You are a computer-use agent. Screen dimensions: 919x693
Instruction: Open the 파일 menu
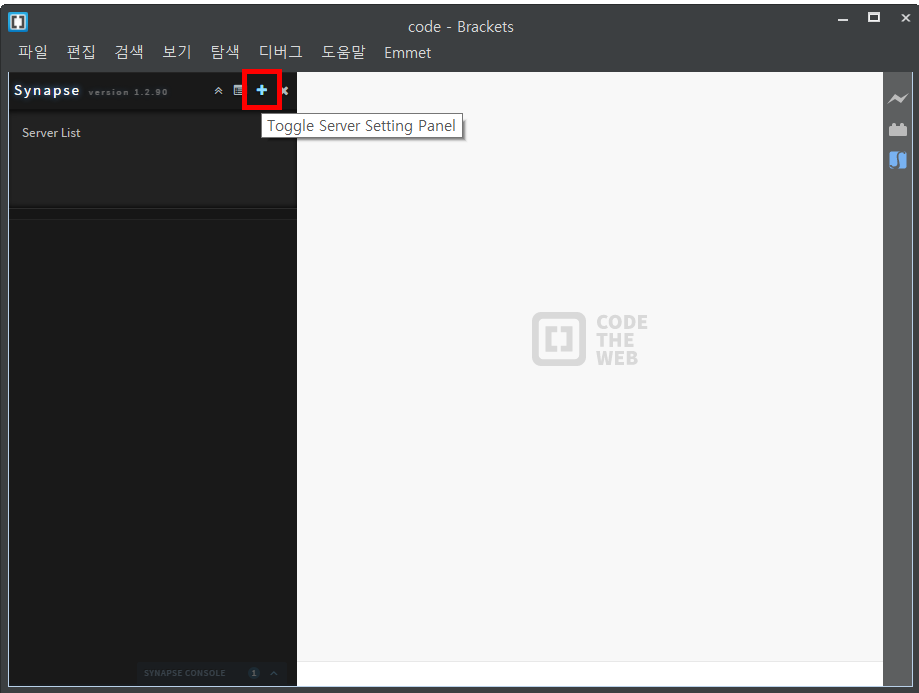point(33,52)
